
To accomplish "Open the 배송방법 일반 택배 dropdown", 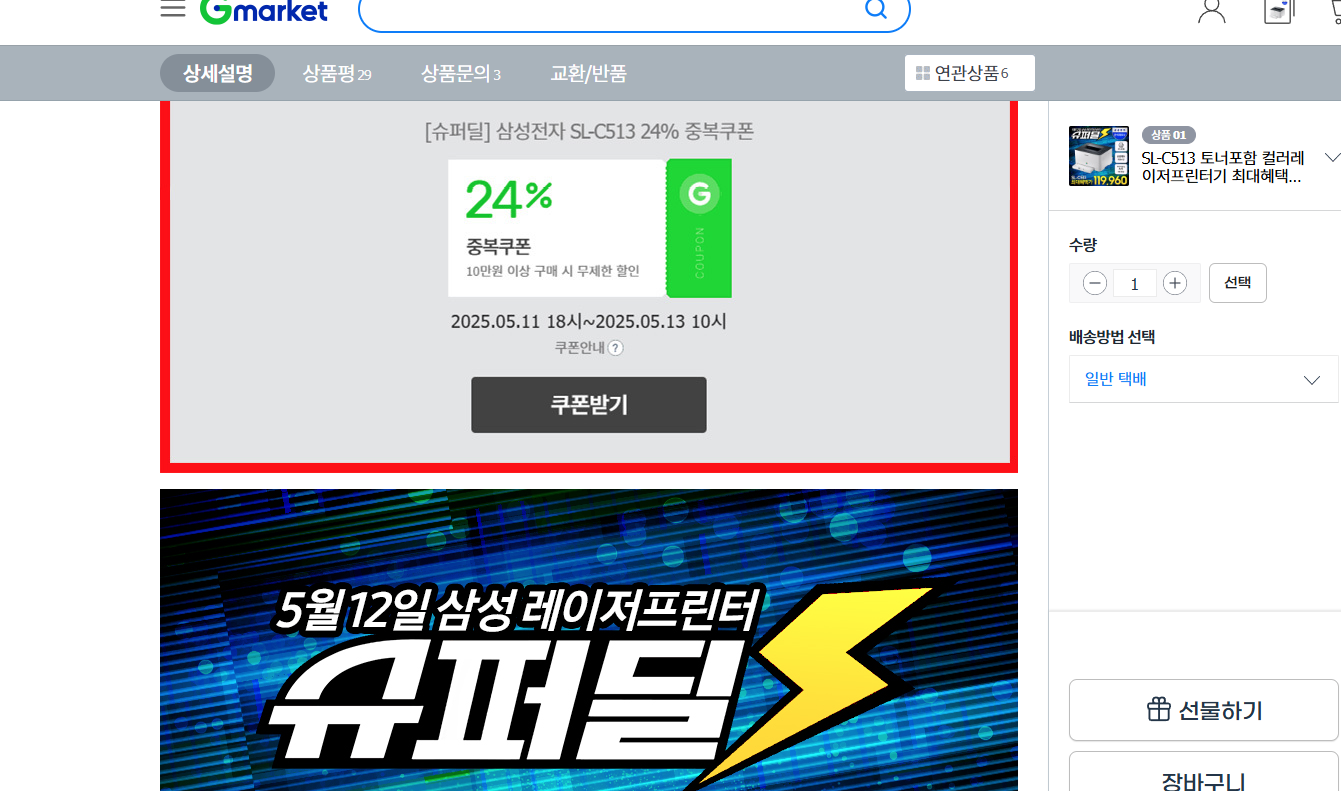I will click(1203, 379).
